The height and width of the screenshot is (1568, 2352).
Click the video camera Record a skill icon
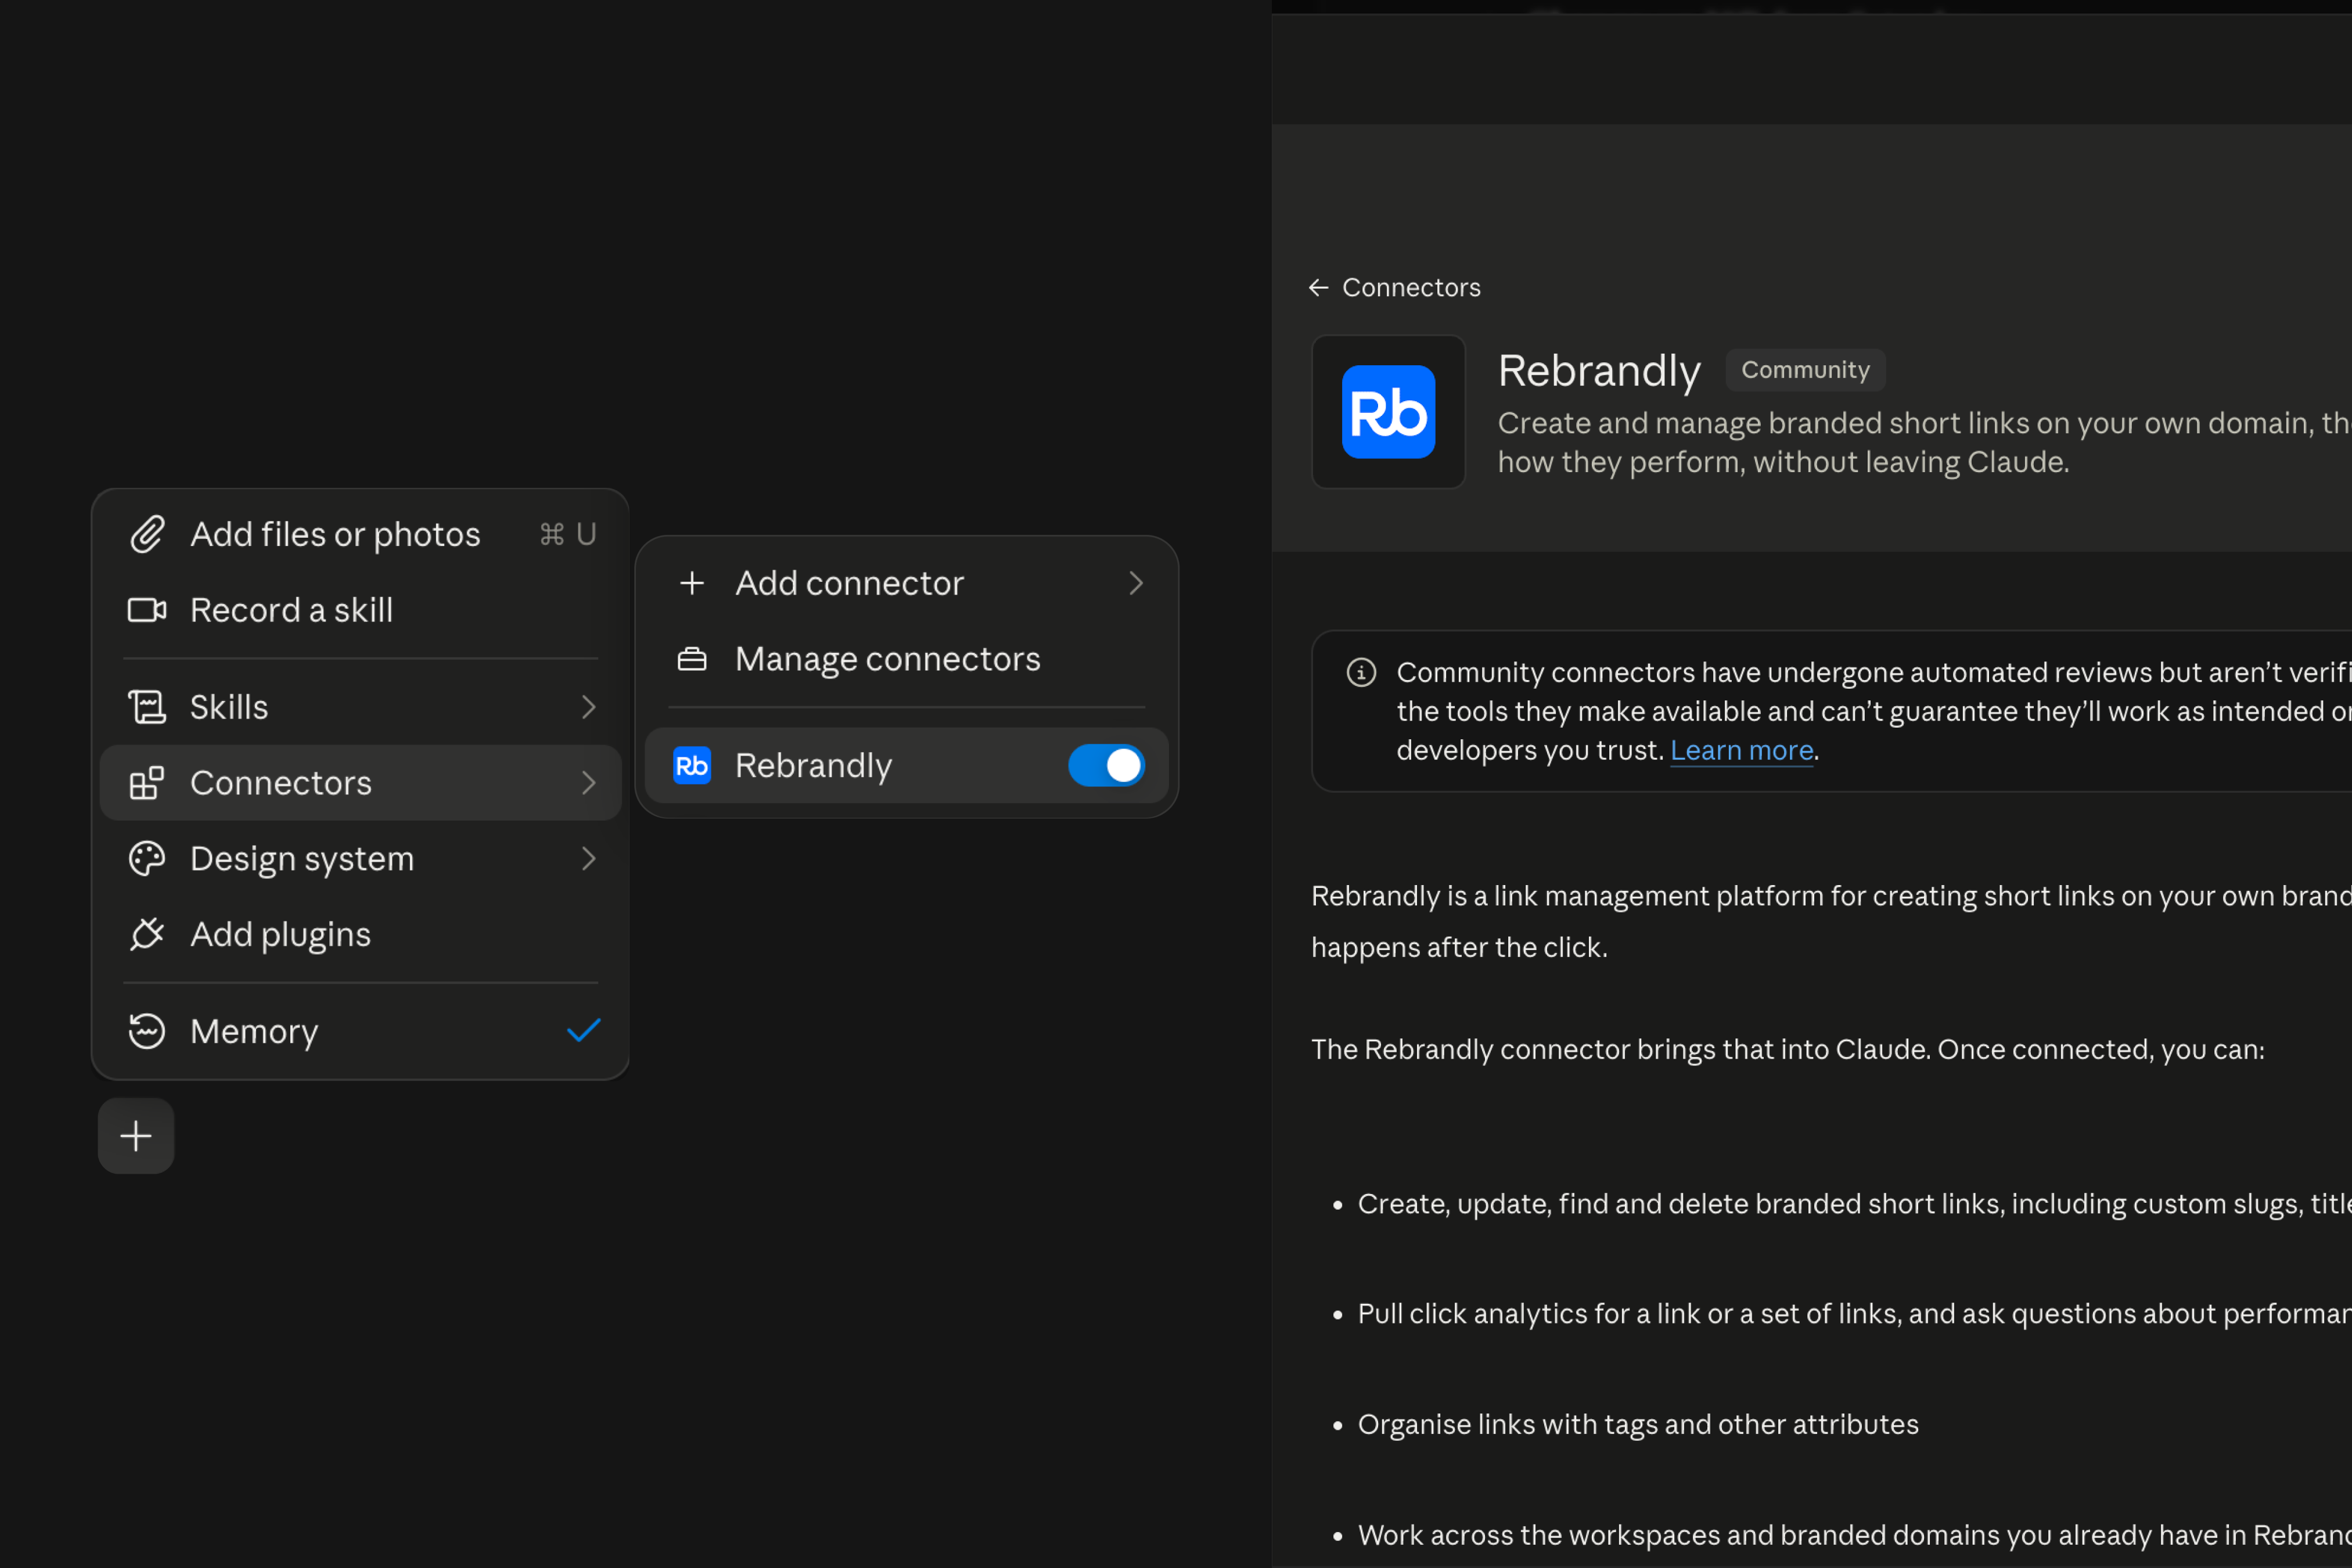point(147,610)
